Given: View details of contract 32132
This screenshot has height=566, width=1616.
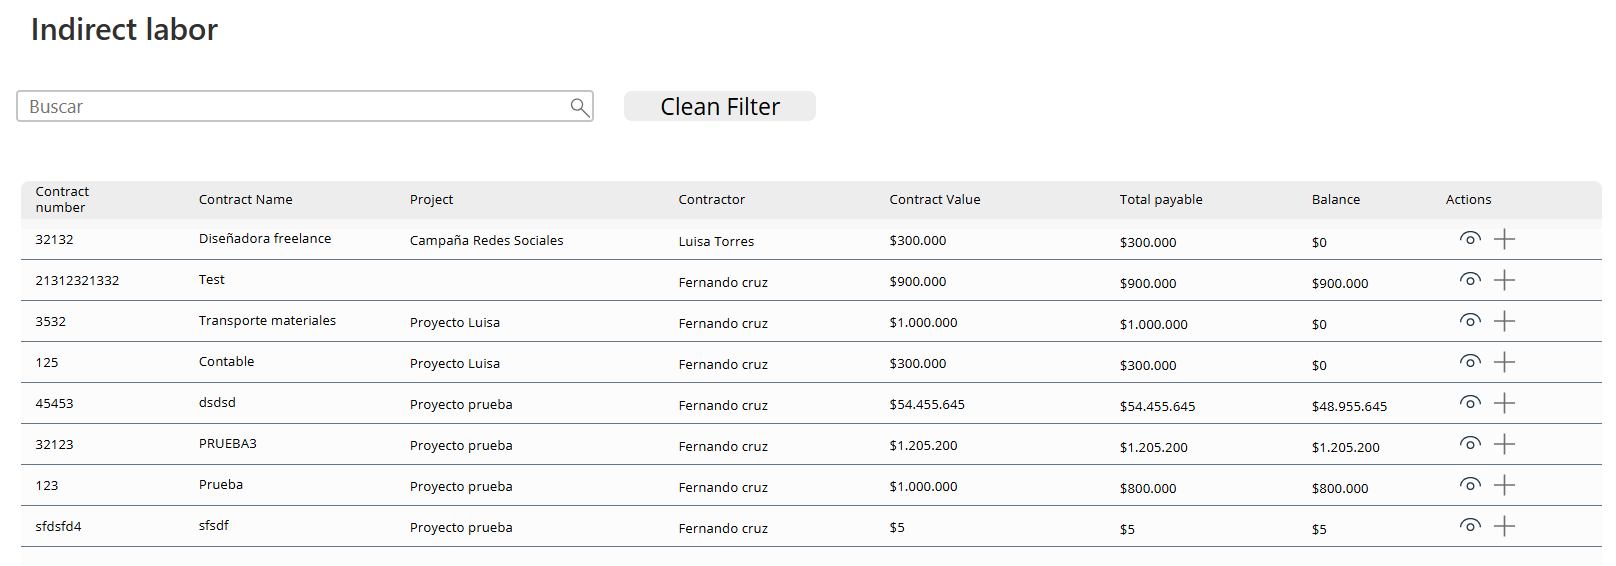Looking at the screenshot, I should click(1469, 239).
